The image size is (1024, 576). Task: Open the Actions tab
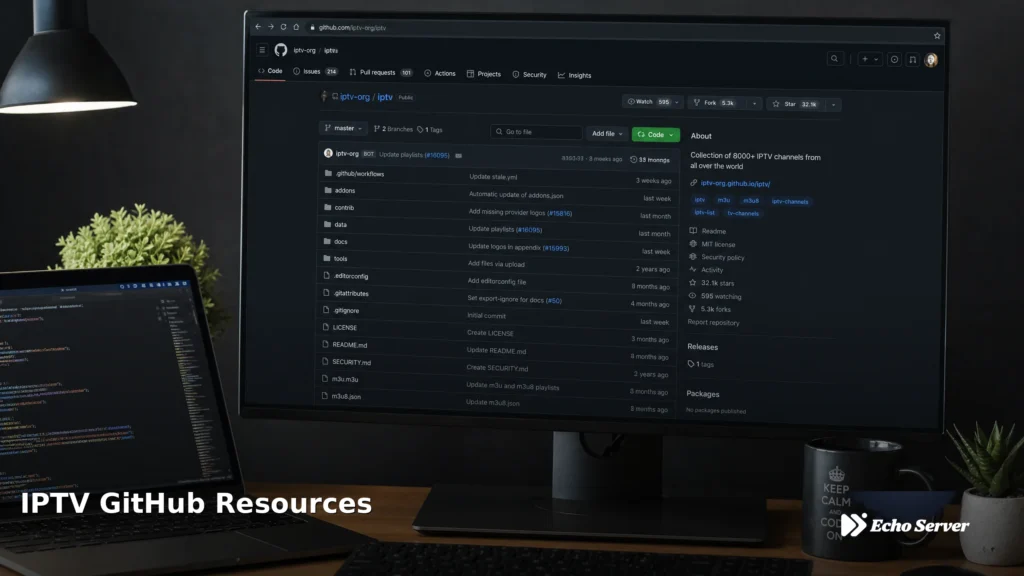[x=440, y=73]
